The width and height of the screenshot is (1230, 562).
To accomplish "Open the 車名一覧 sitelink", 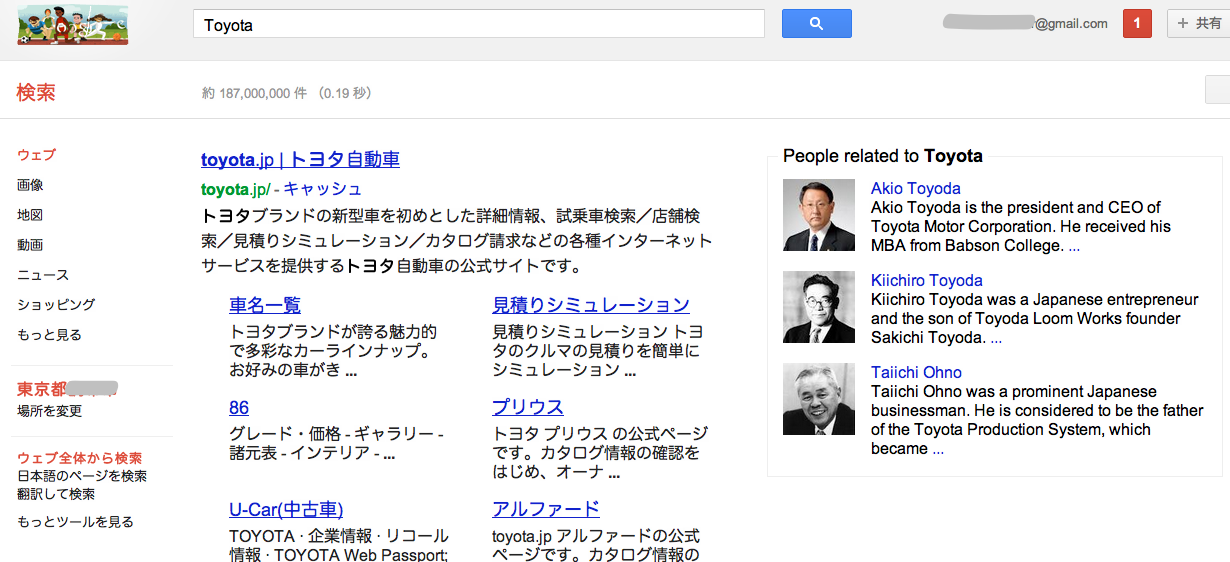I will 265,305.
